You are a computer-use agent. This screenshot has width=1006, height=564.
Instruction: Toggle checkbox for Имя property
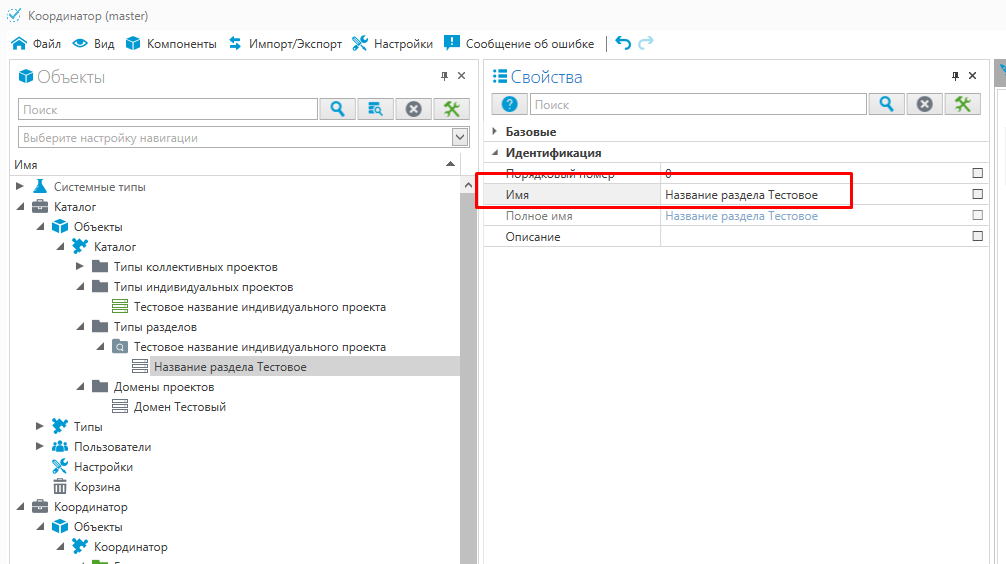tap(977, 194)
